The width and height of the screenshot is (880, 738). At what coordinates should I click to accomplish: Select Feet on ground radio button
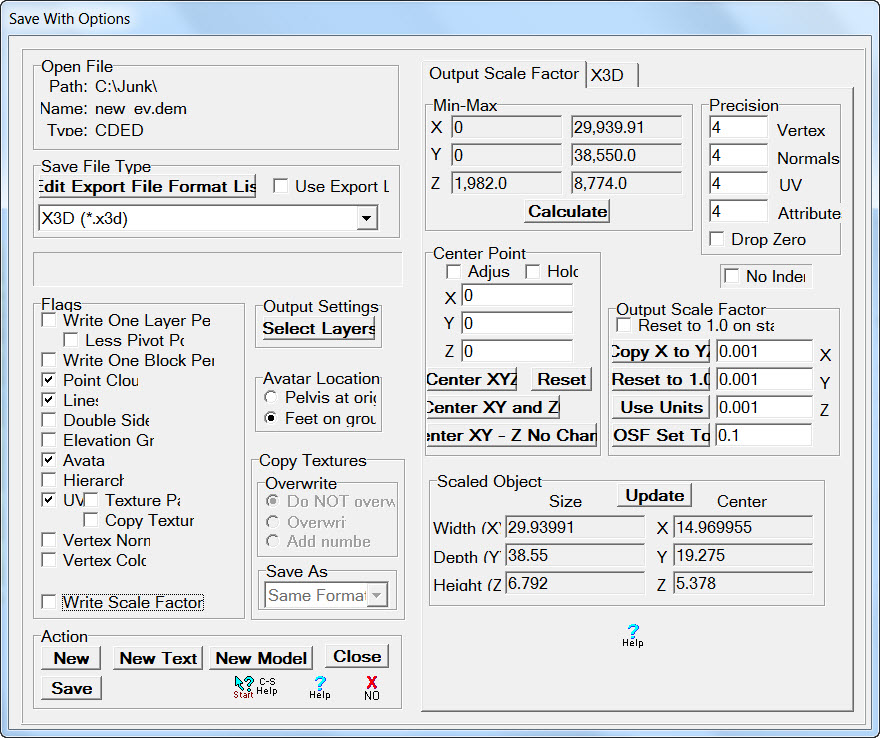tap(271, 418)
